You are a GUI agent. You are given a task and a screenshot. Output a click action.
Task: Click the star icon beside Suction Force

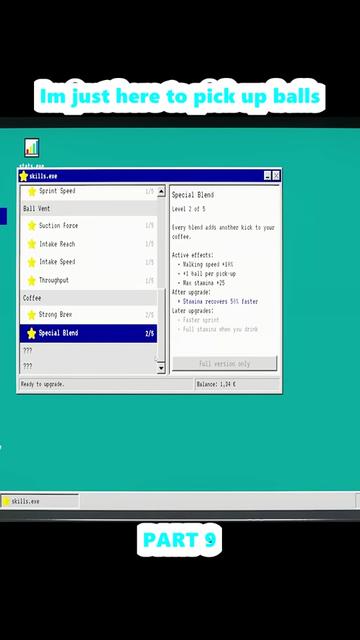click(x=32, y=226)
